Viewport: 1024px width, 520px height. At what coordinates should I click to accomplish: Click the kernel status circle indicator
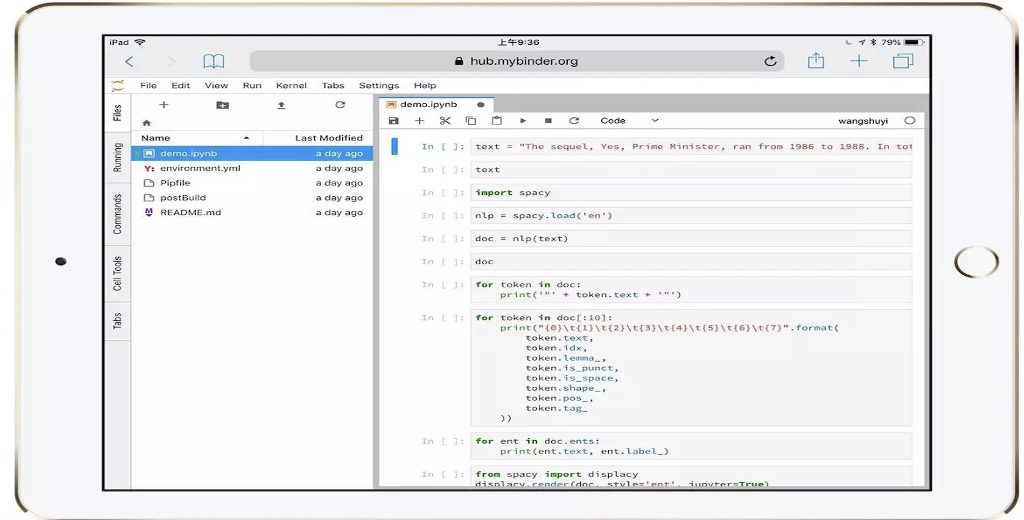[x=910, y=121]
